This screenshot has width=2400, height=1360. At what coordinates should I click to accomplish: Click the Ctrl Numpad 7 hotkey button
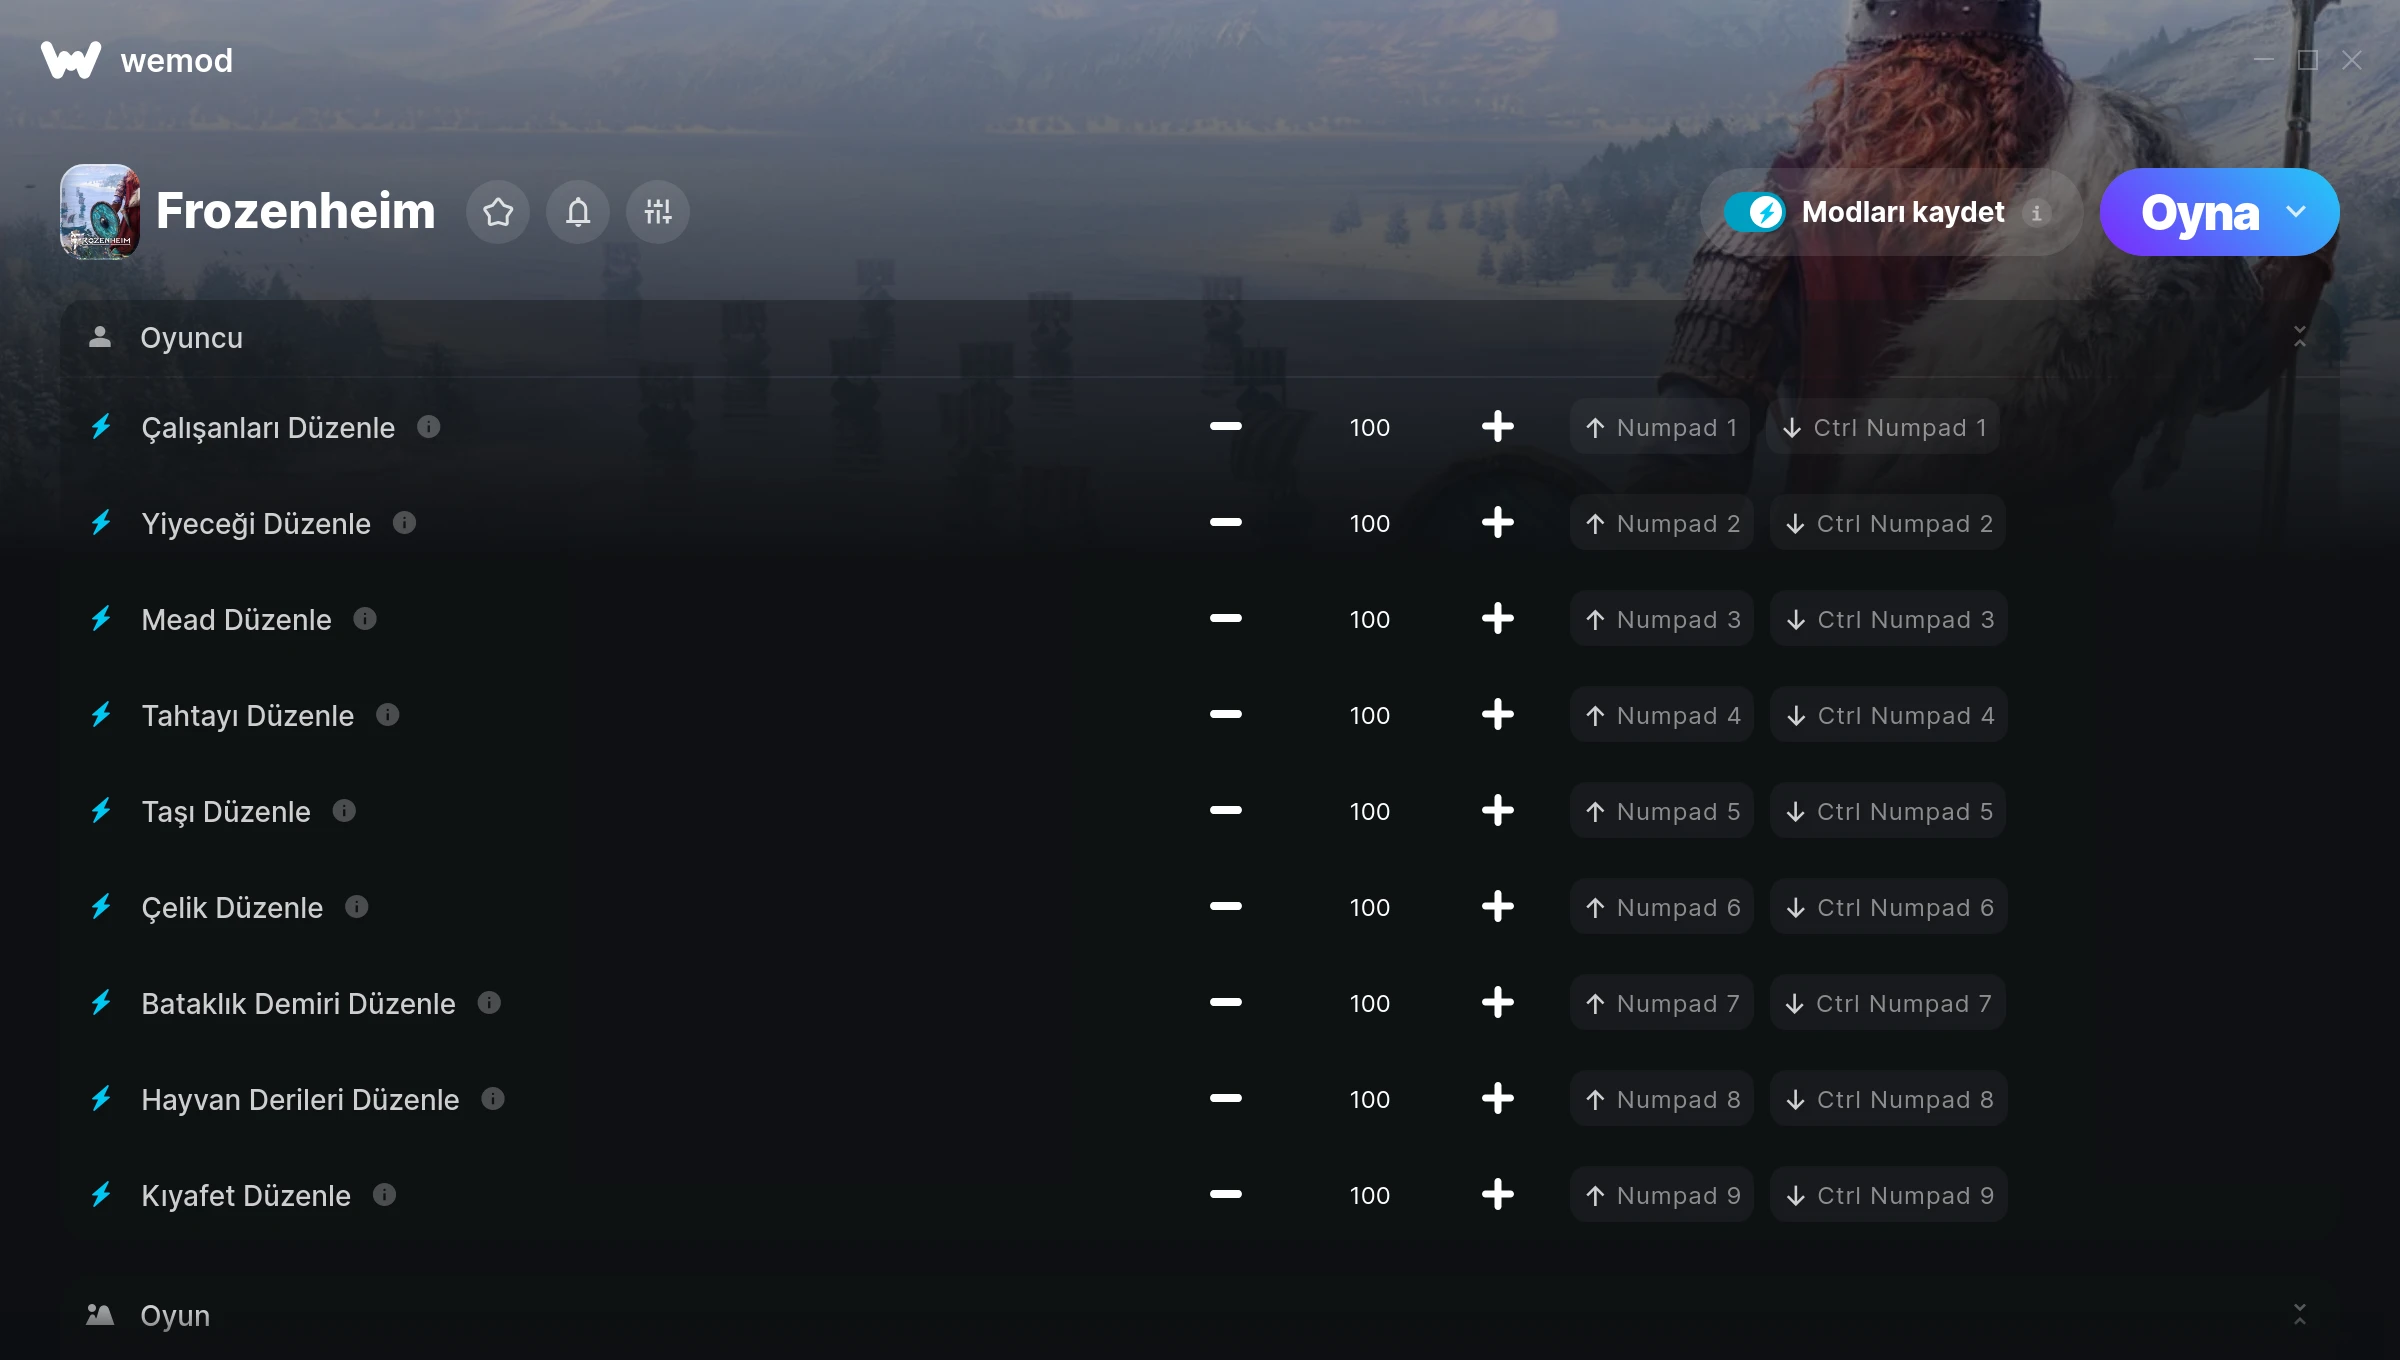point(1888,1003)
